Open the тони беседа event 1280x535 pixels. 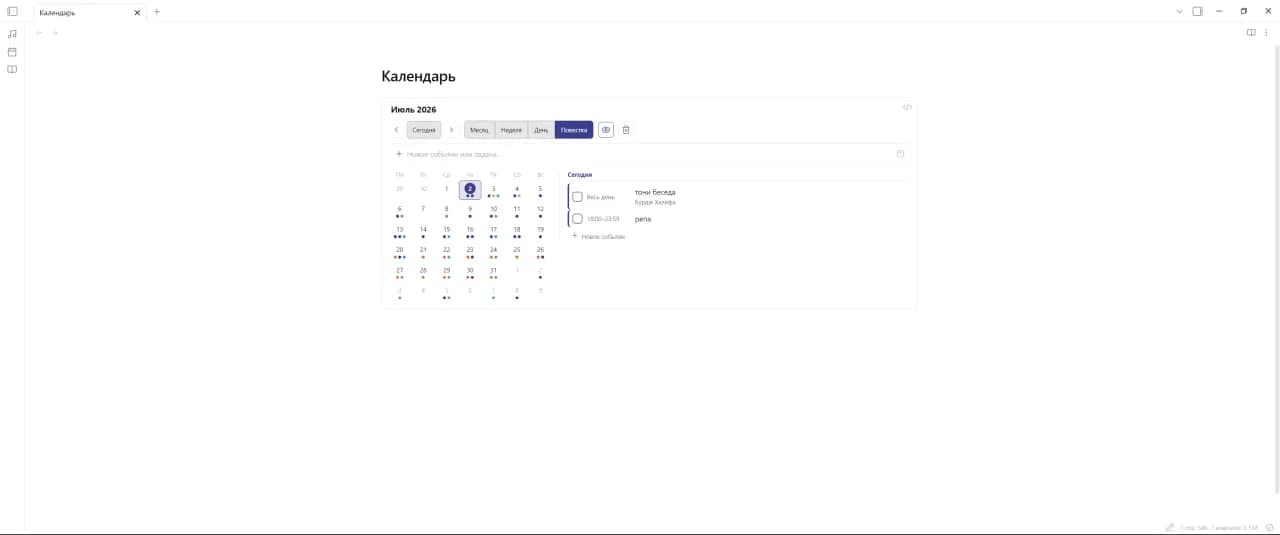pyautogui.click(x=655, y=192)
